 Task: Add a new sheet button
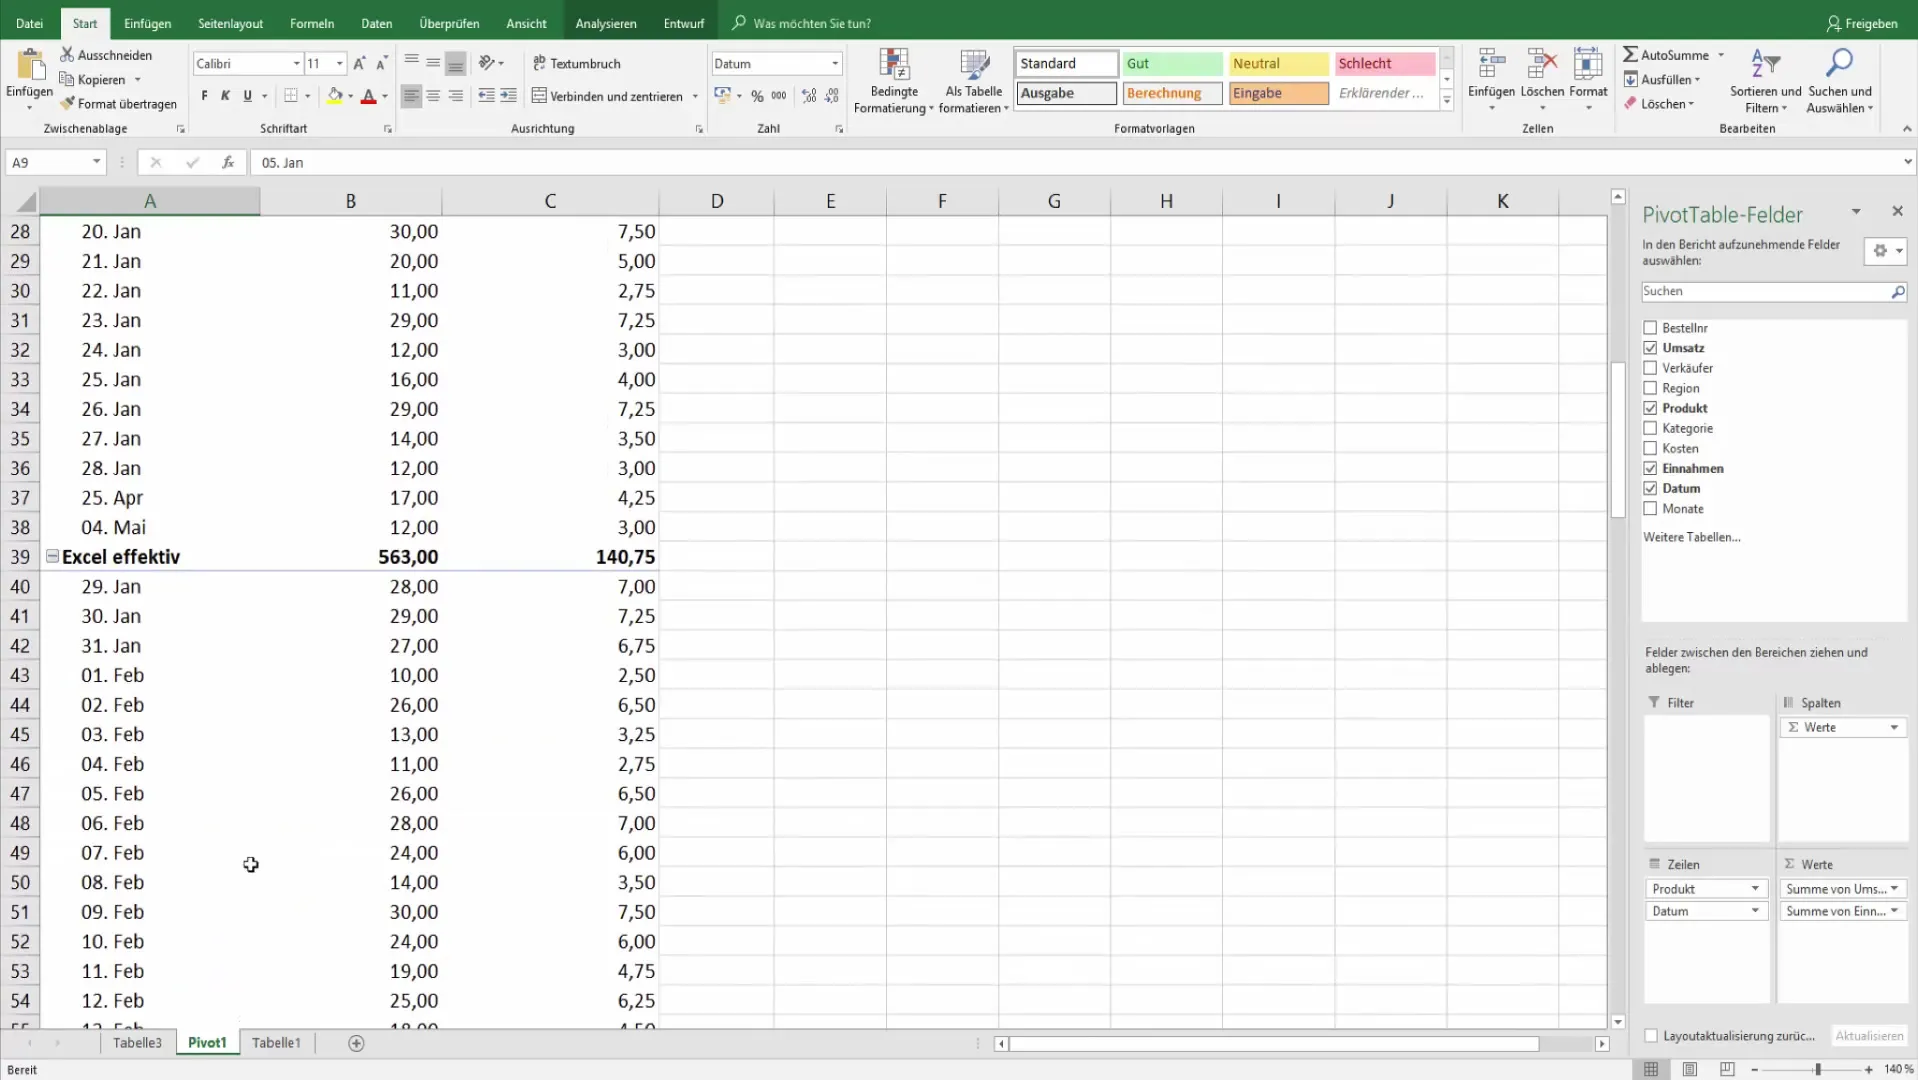[356, 1043]
